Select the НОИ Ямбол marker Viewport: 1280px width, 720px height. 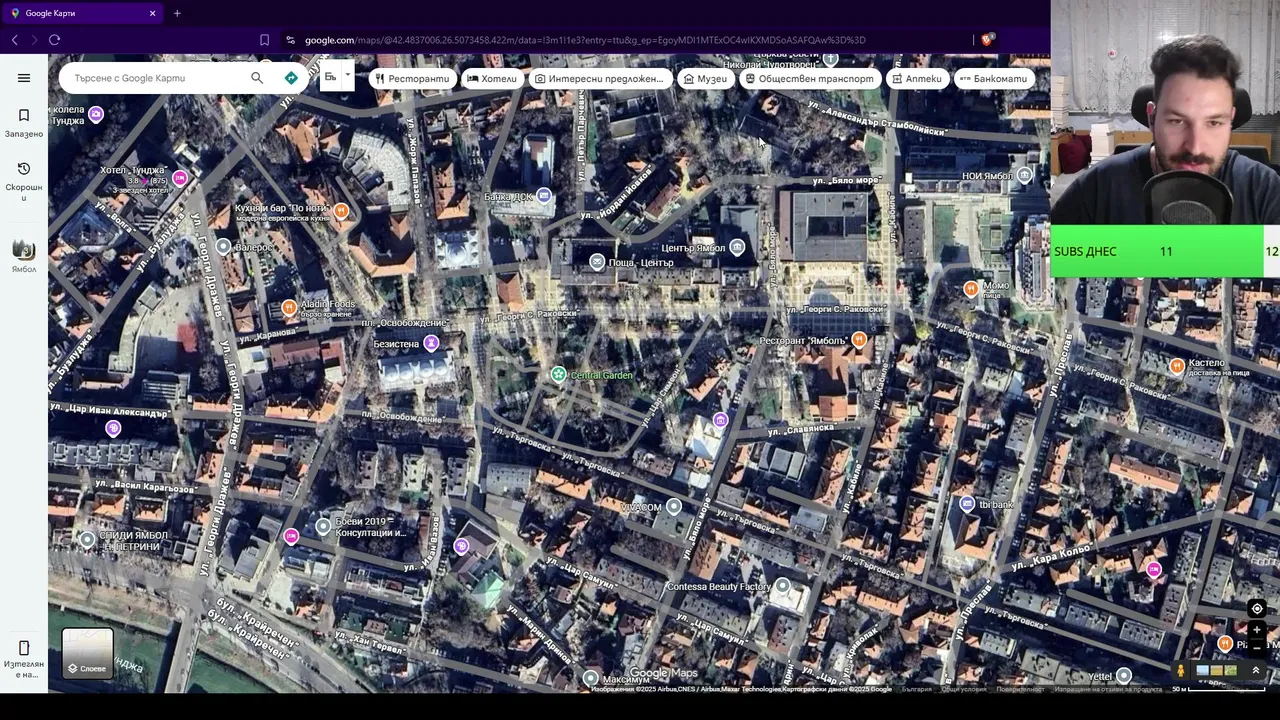[1025, 175]
